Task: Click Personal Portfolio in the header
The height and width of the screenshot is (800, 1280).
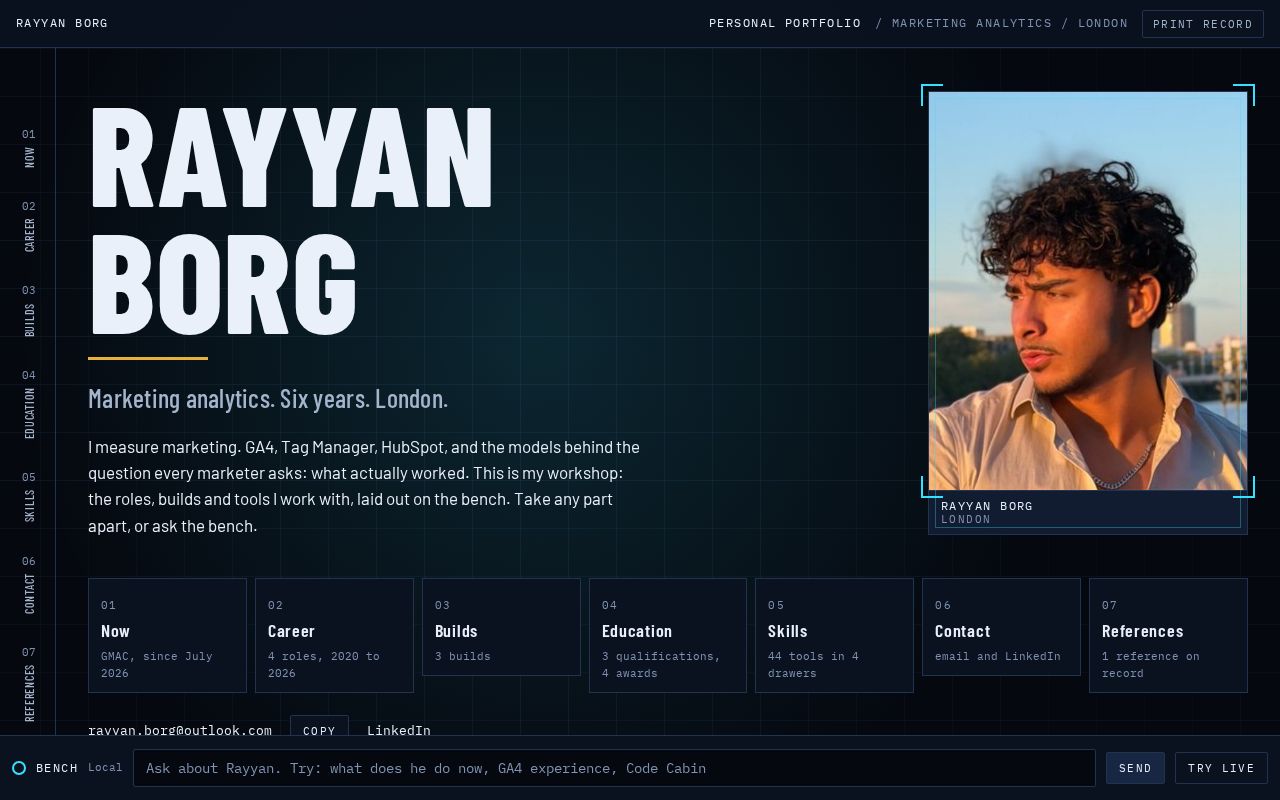Action: pos(785,23)
